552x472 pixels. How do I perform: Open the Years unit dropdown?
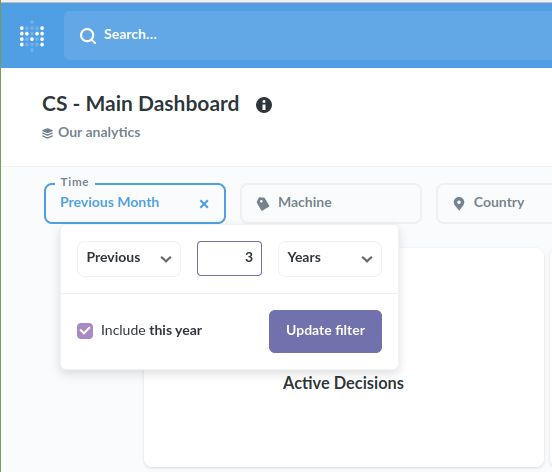[x=330, y=259]
